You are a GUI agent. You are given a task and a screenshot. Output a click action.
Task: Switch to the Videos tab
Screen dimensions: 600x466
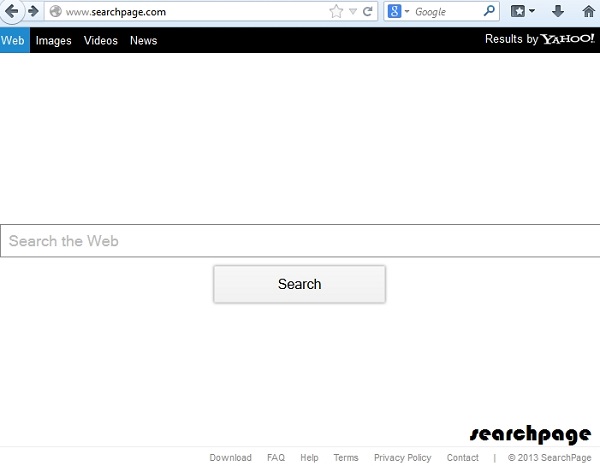[x=100, y=41]
